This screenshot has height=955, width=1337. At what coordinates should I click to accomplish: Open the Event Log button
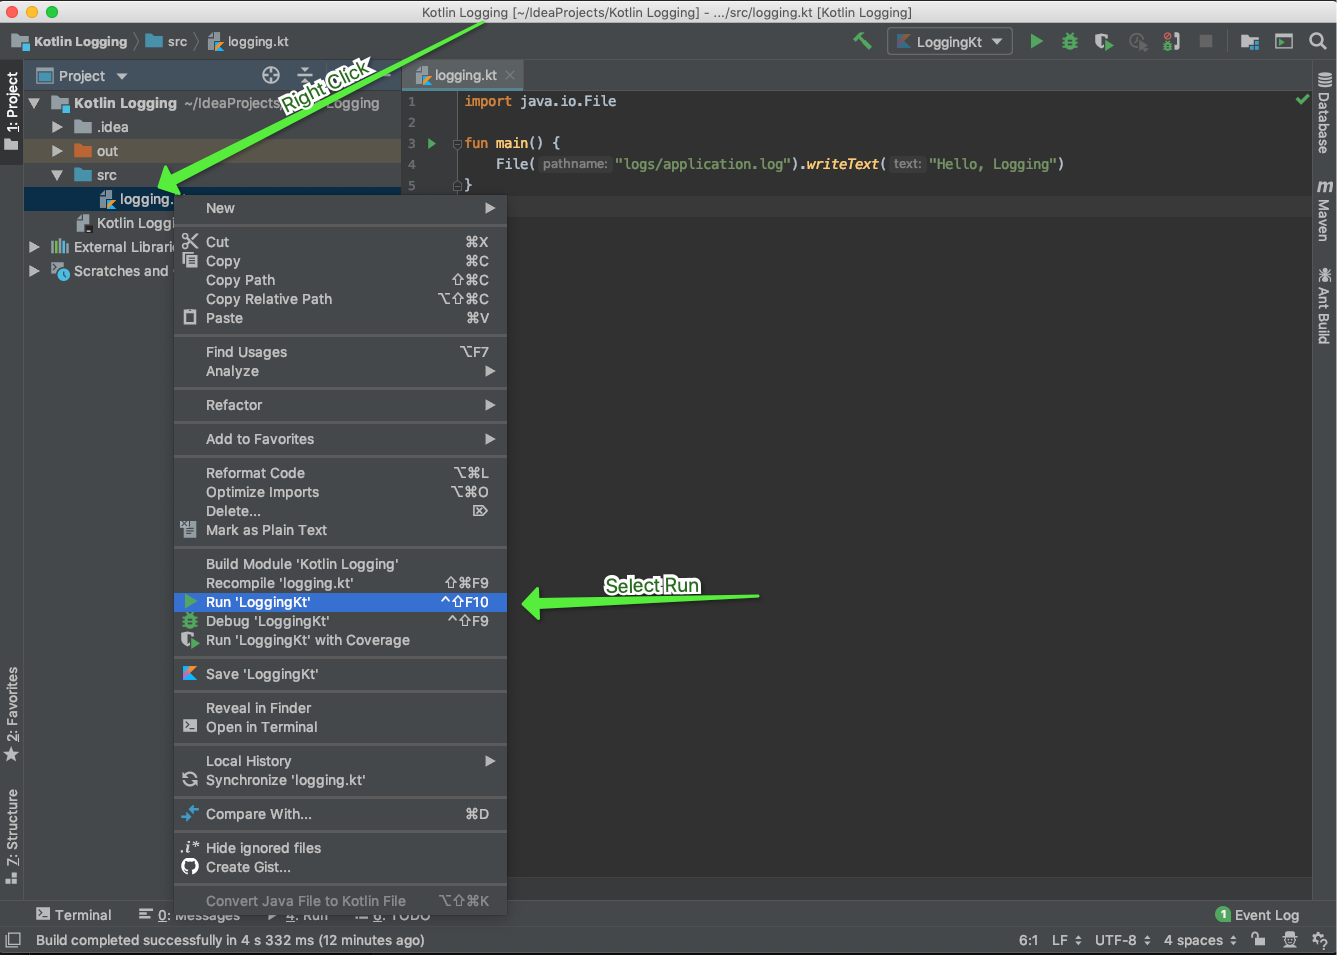click(x=1257, y=914)
